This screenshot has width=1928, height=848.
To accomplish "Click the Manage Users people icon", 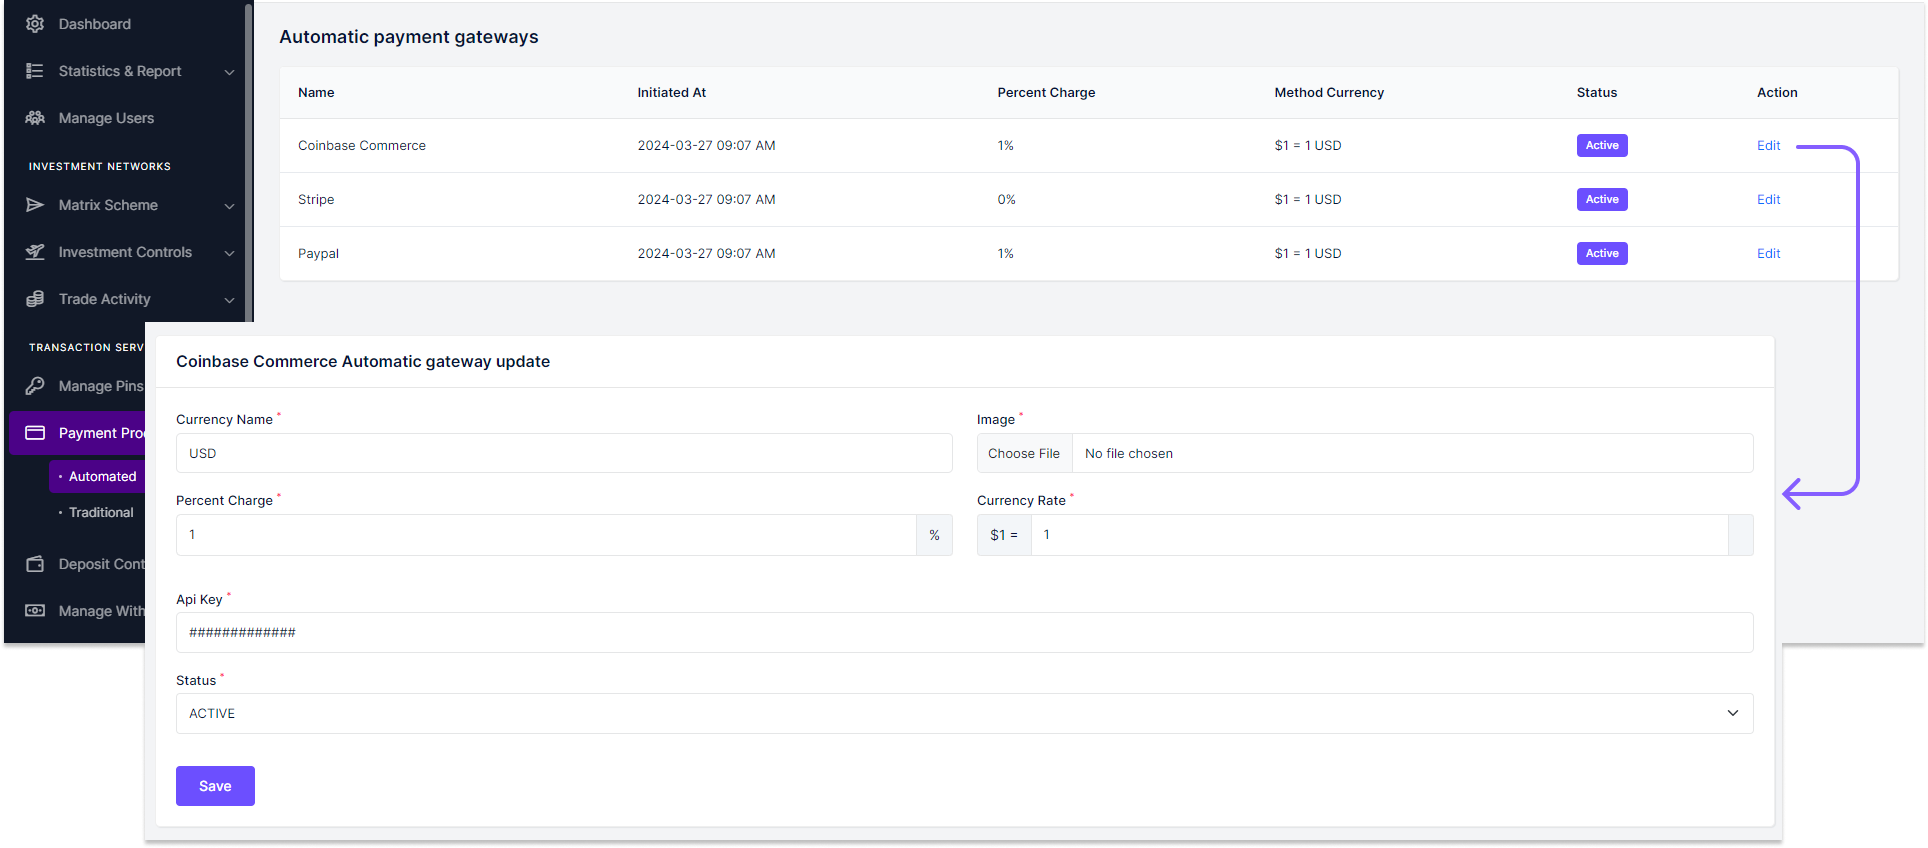I will coord(35,118).
